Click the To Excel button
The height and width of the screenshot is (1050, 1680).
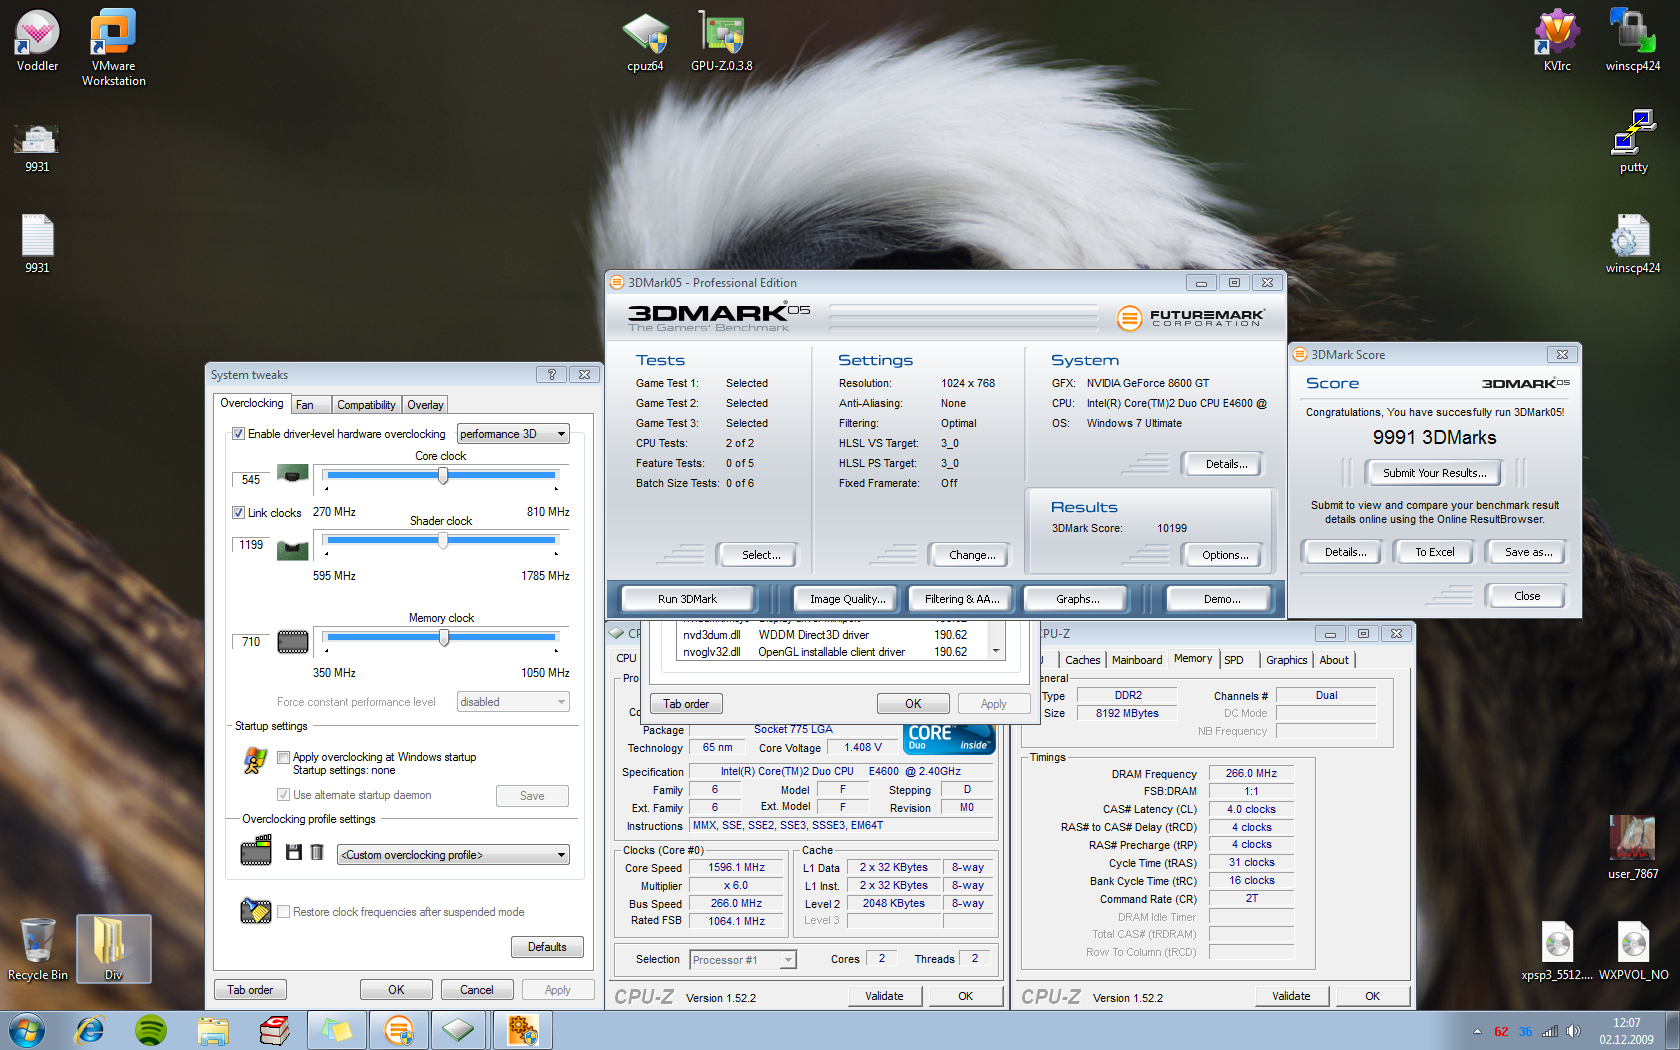1434,552
